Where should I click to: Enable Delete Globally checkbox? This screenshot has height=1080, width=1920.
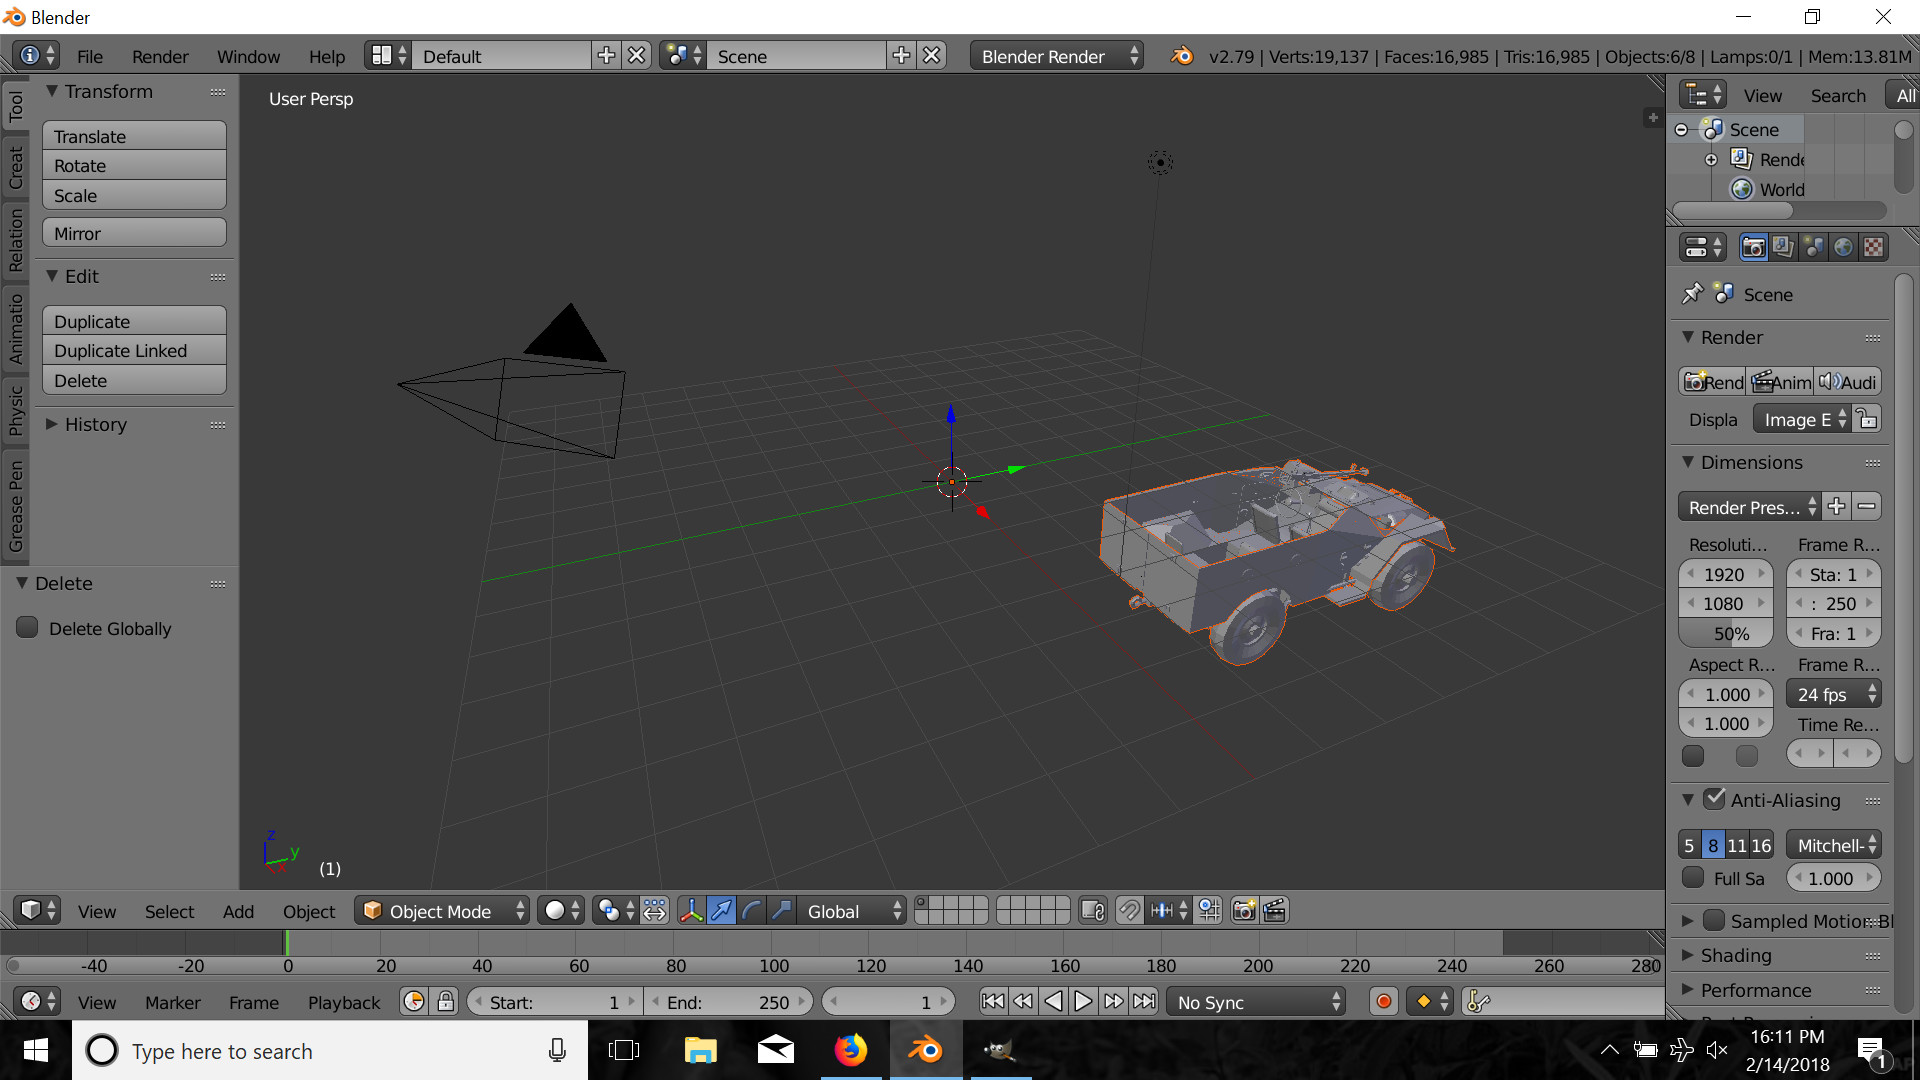point(28,628)
